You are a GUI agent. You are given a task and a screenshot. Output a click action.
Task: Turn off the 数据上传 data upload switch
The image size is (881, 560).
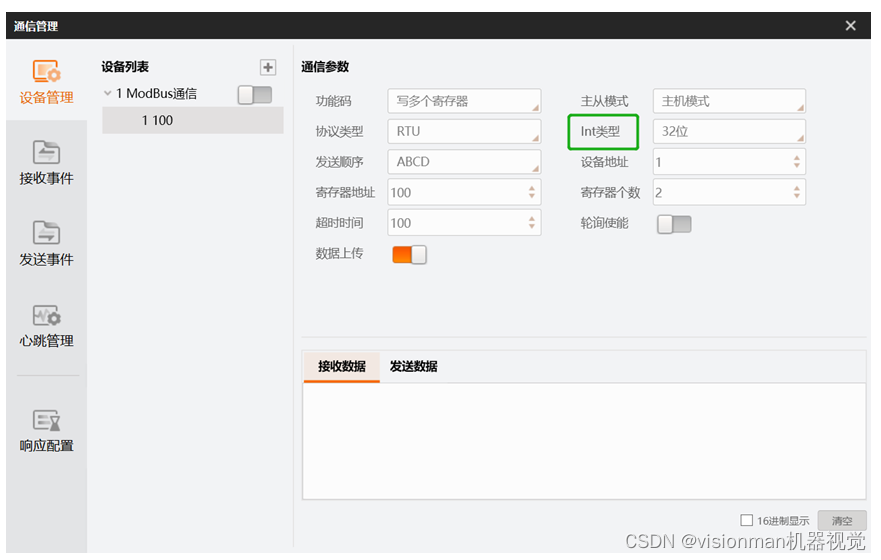pos(409,254)
